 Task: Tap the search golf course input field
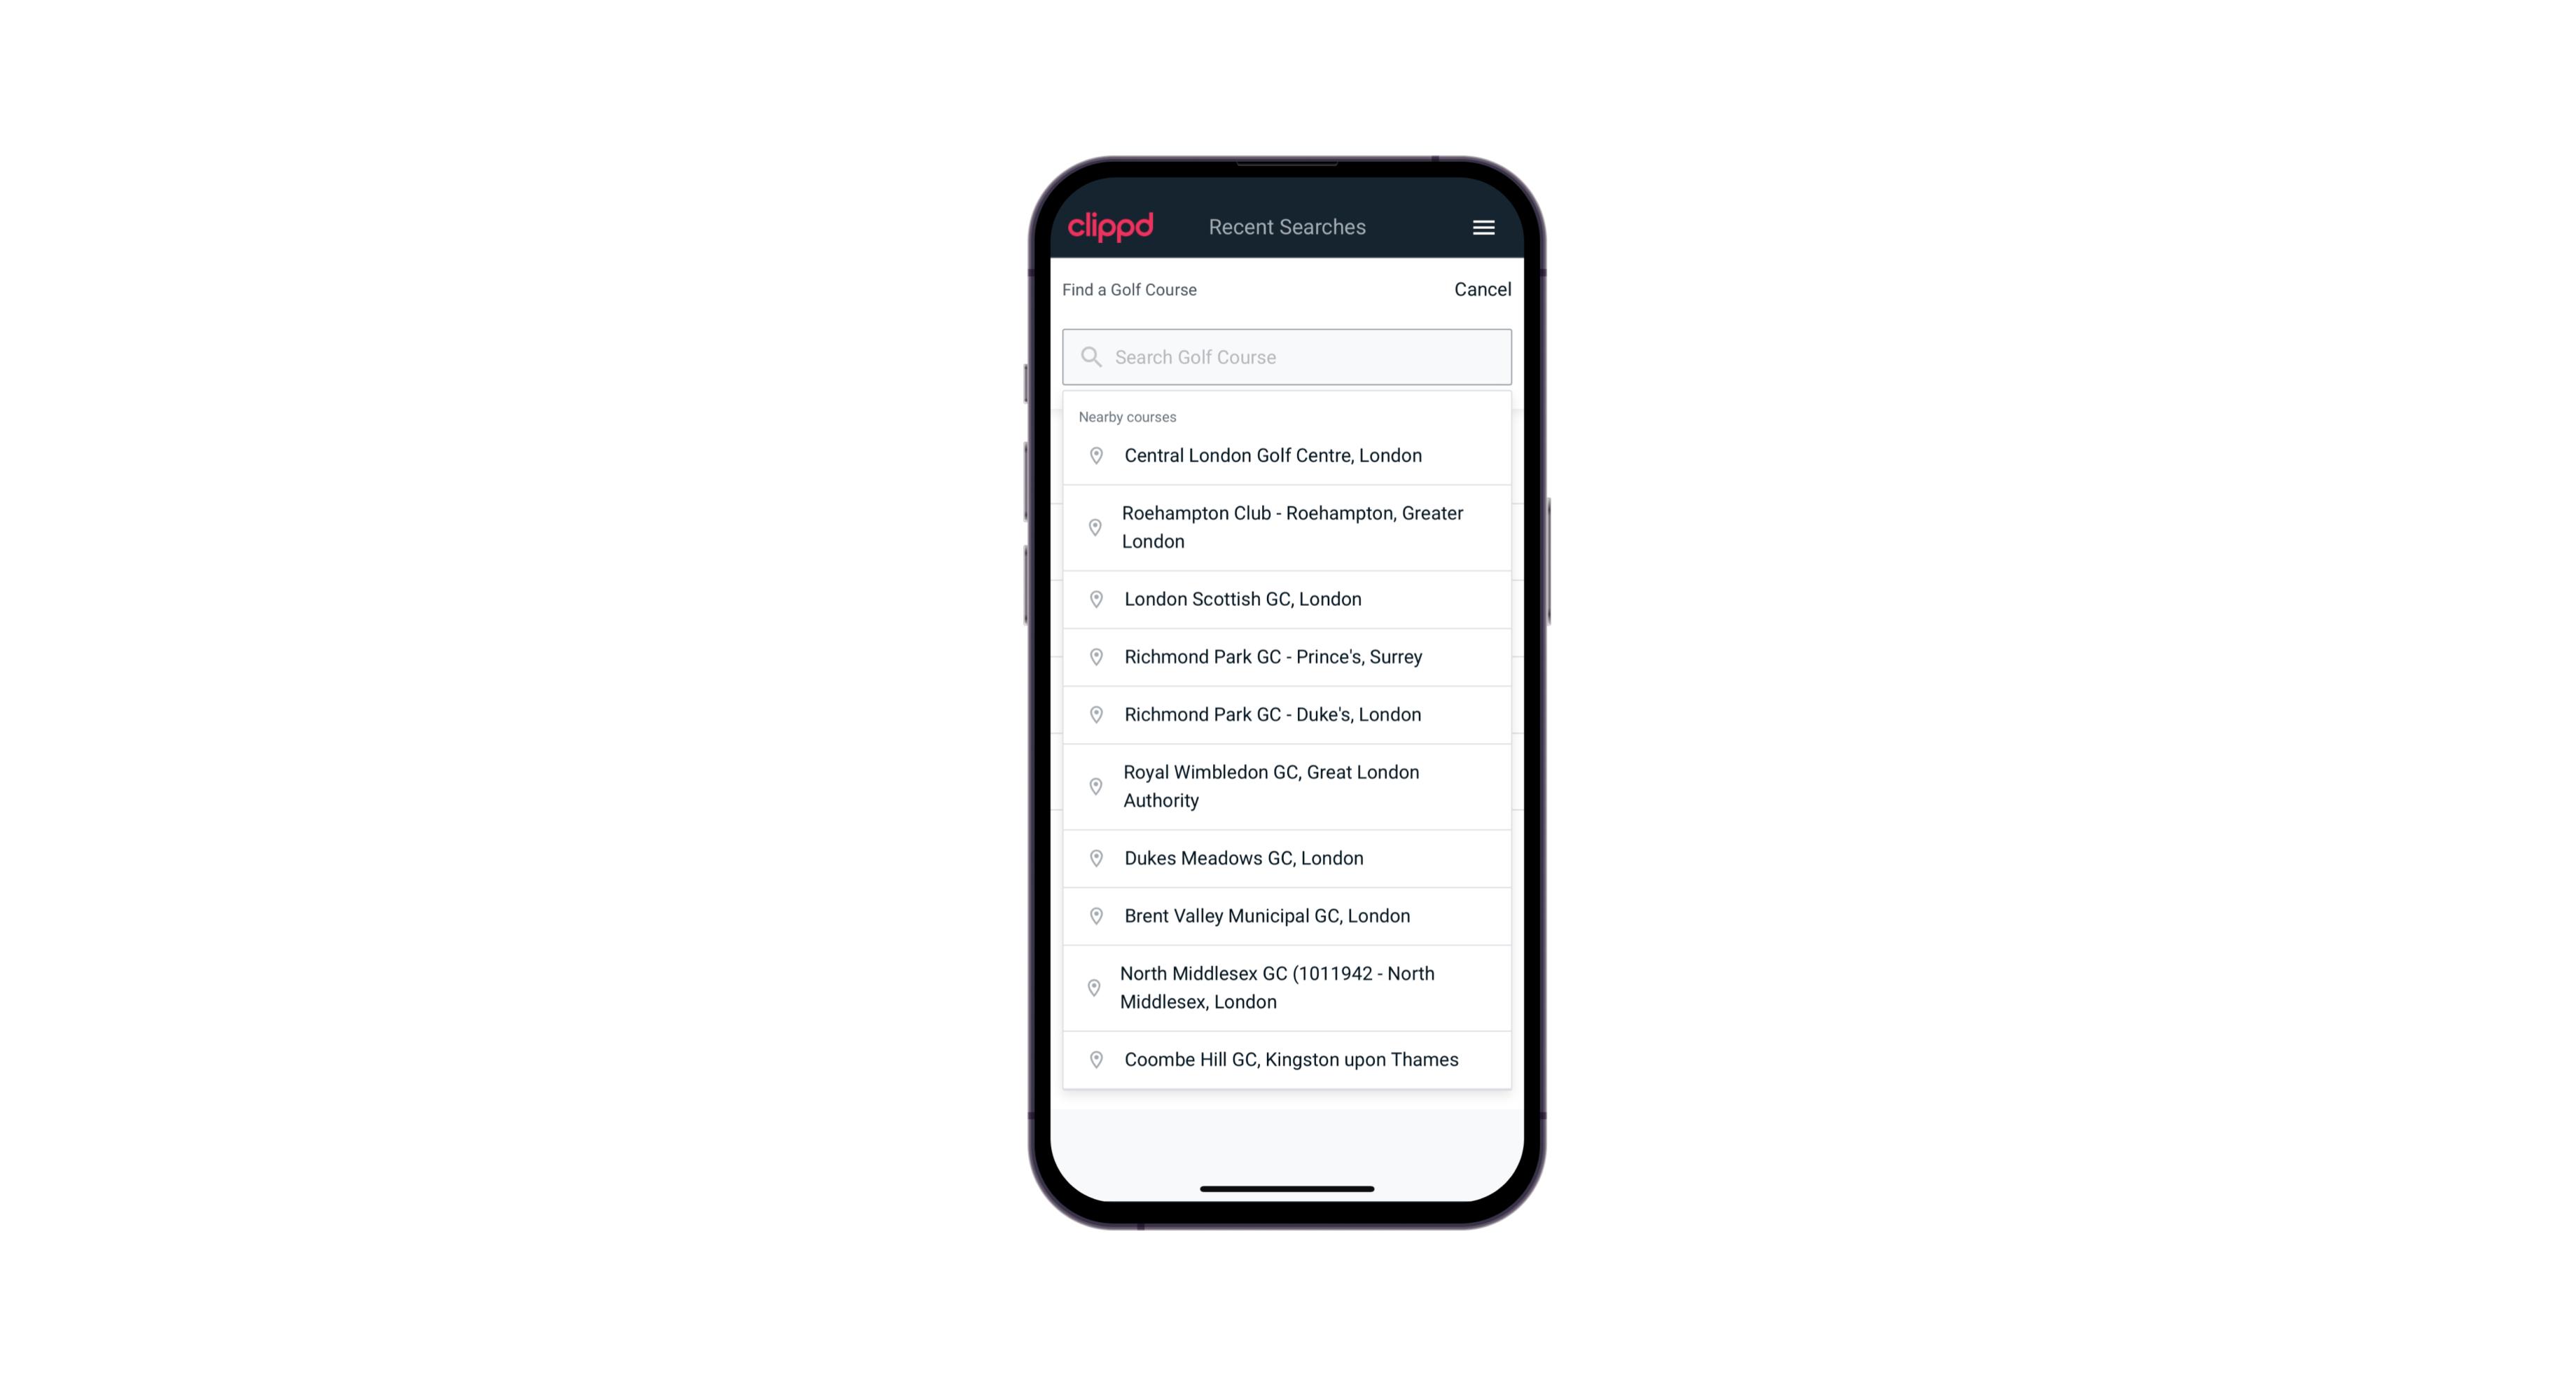[x=1287, y=355]
